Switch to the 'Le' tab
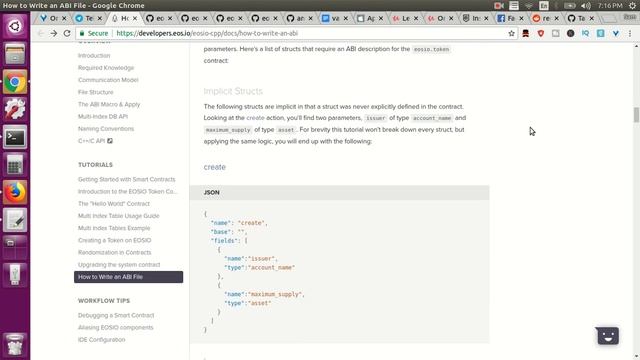Viewport: 640px width, 360px height. 406,18
